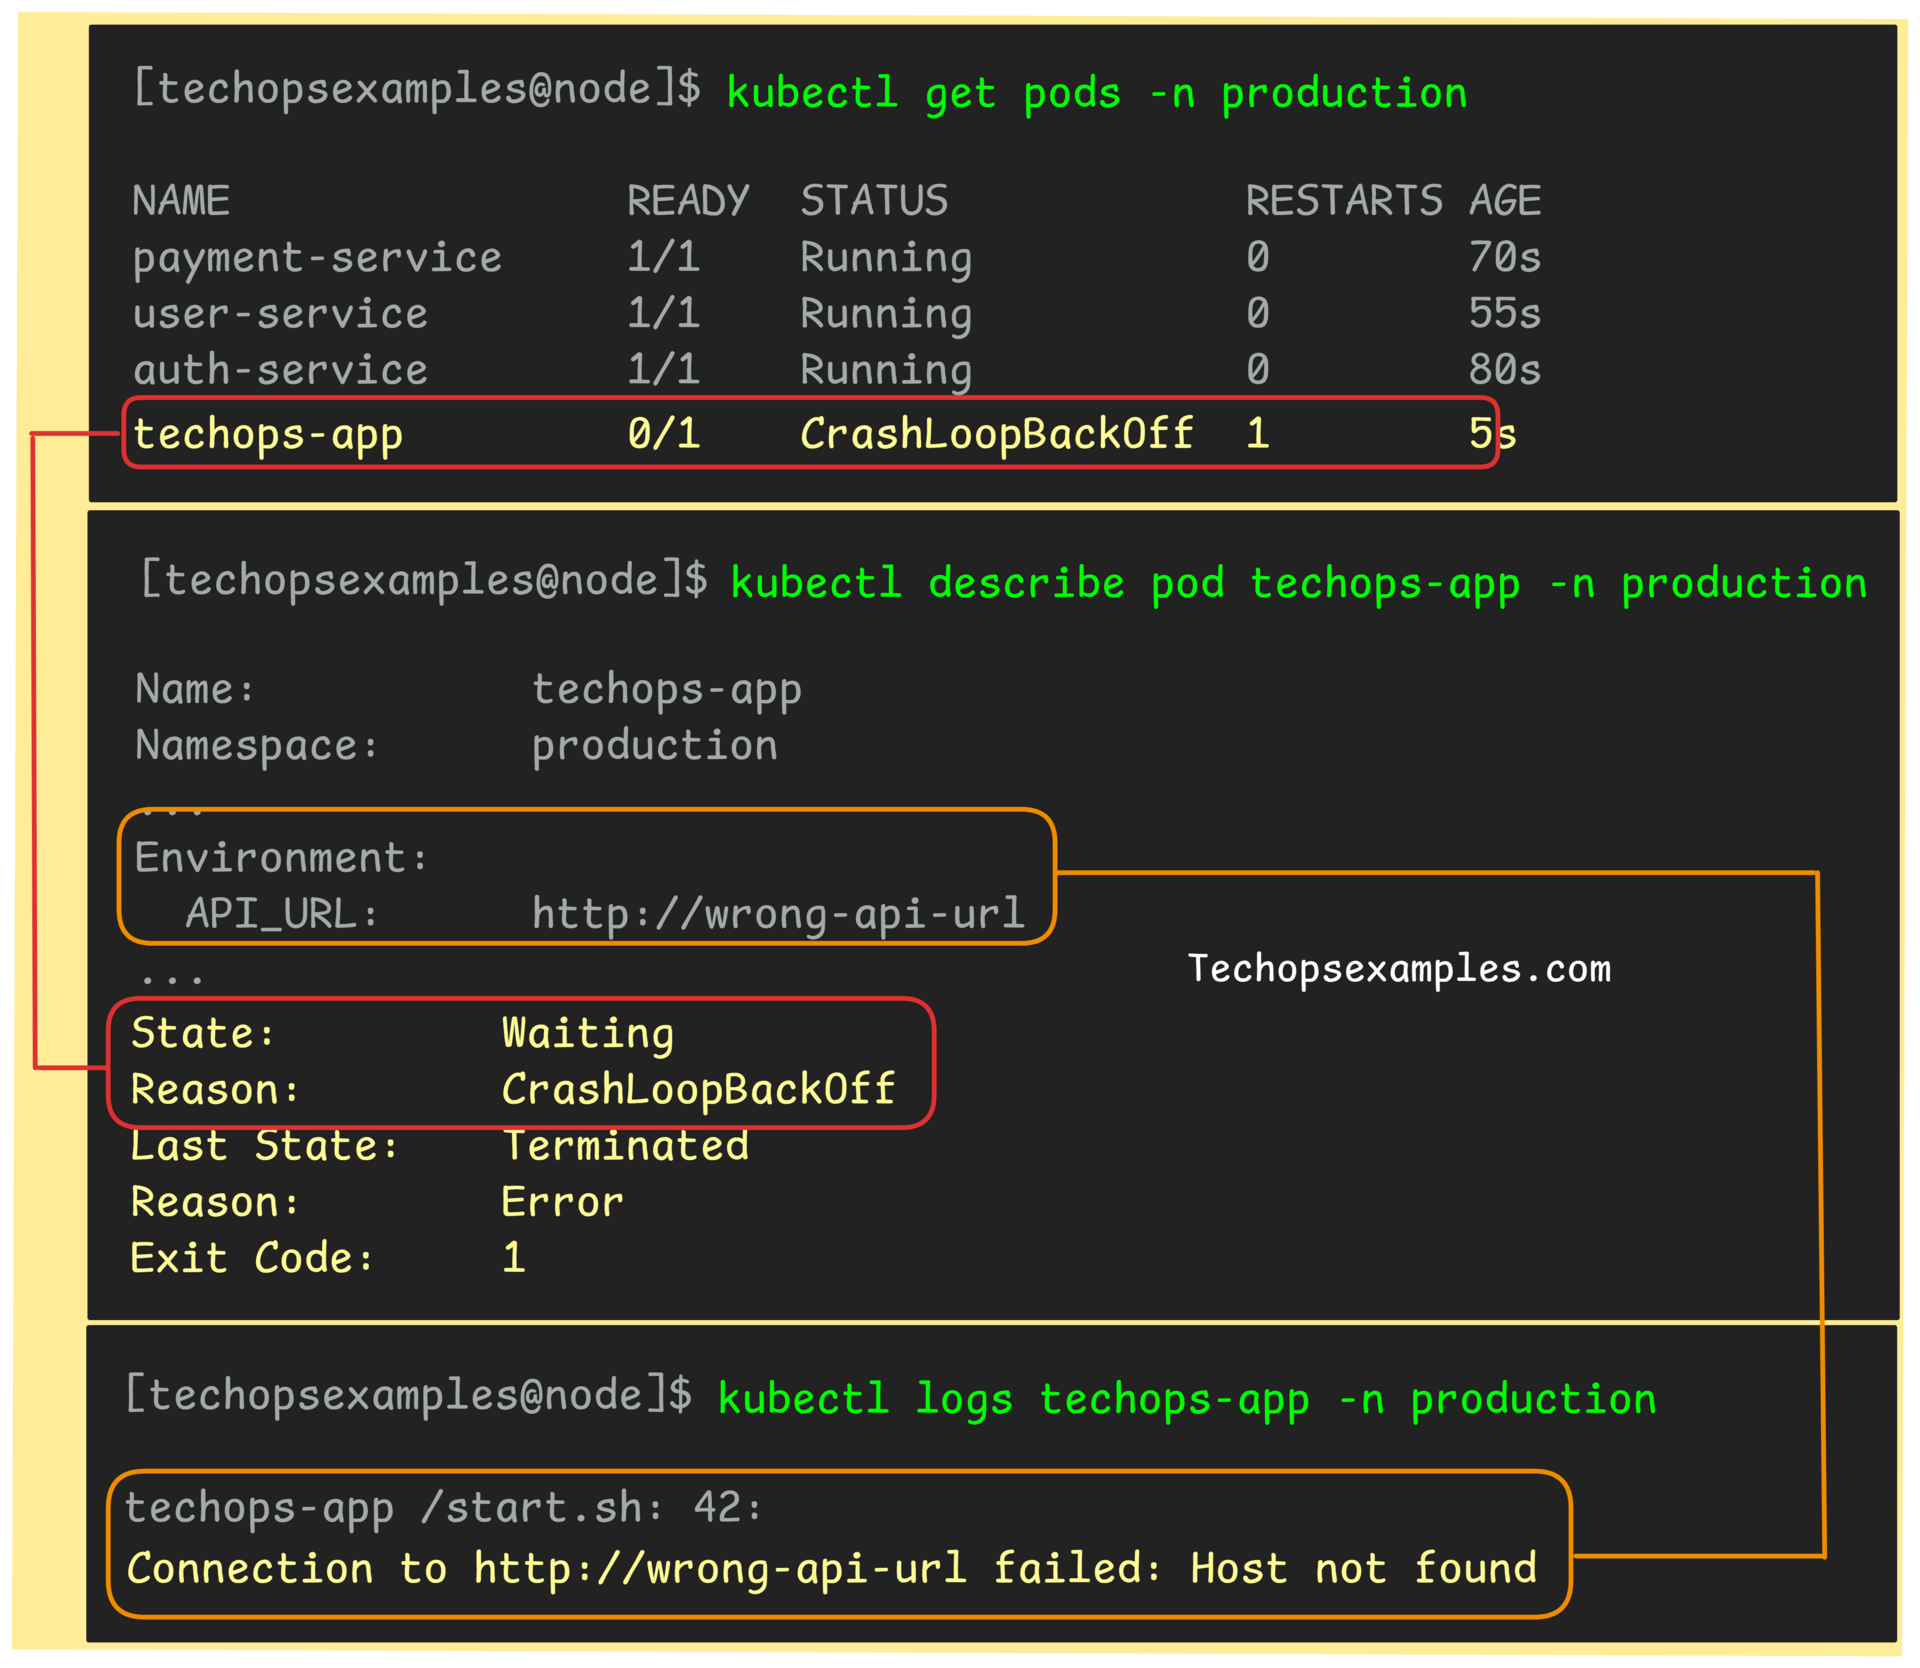Click the payment-service pod name

pos(317,258)
